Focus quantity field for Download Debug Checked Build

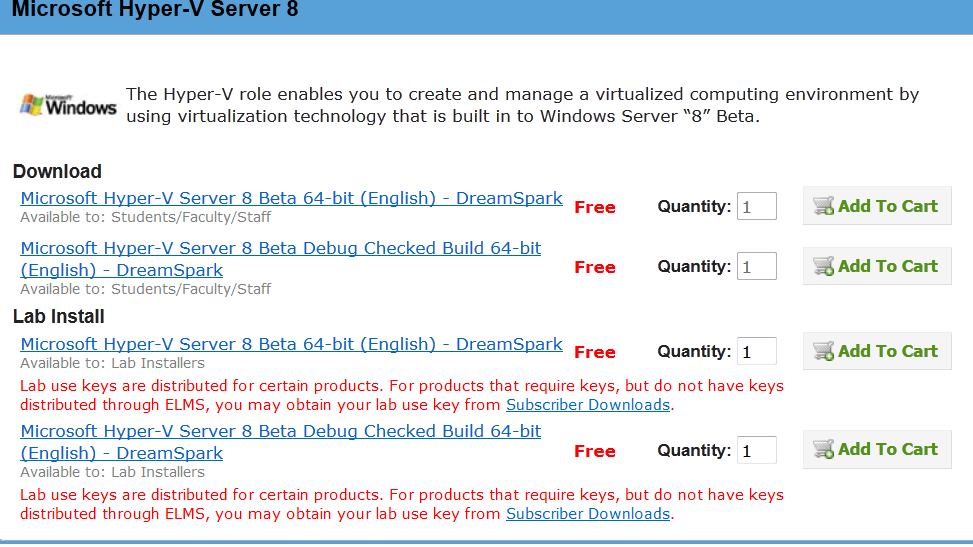(756, 266)
